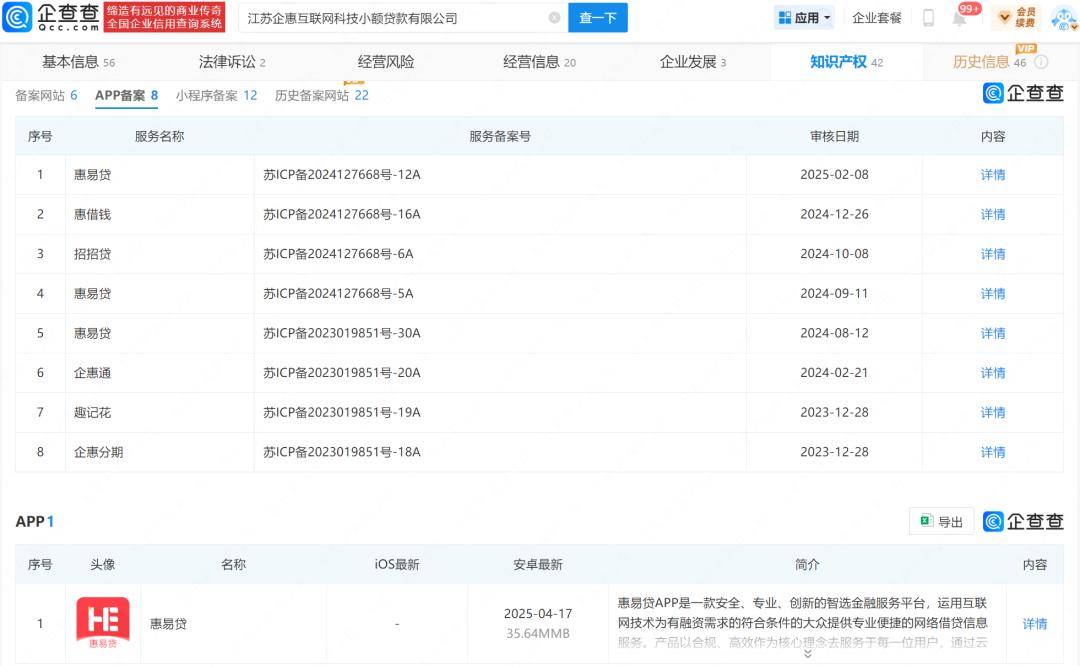Screen dimensions: 1080x666
Task: Select the 小程序备案 sub-tab
Action: [x=216, y=96]
